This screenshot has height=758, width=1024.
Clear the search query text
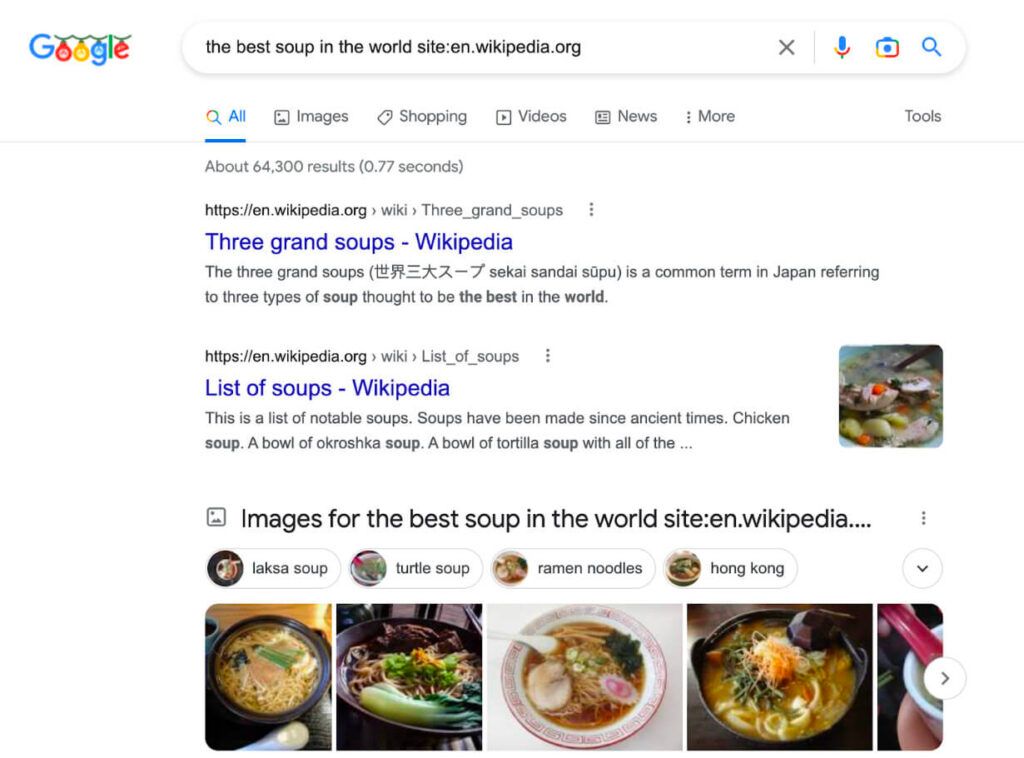point(787,47)
